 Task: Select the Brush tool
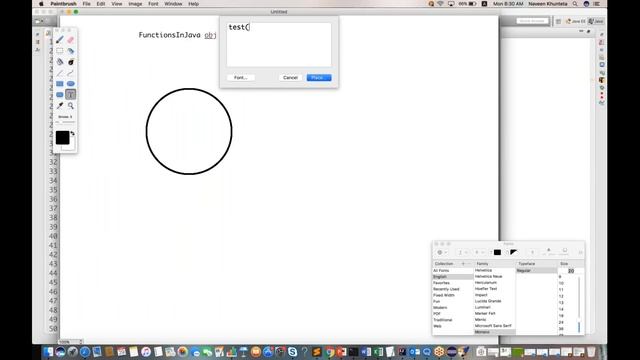point(60,40)
